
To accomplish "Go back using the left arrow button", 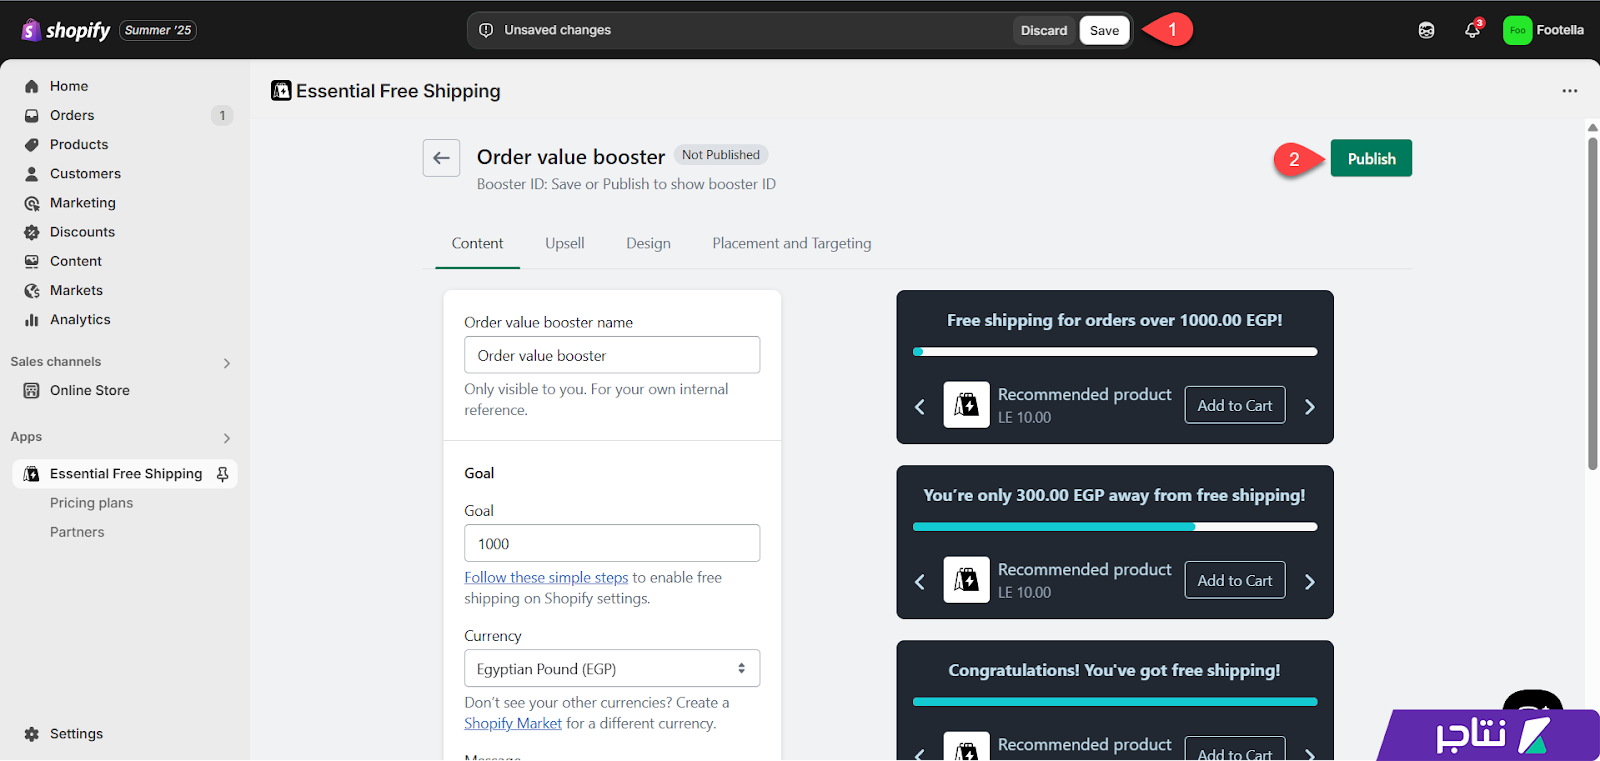I will tap(441, 158).
